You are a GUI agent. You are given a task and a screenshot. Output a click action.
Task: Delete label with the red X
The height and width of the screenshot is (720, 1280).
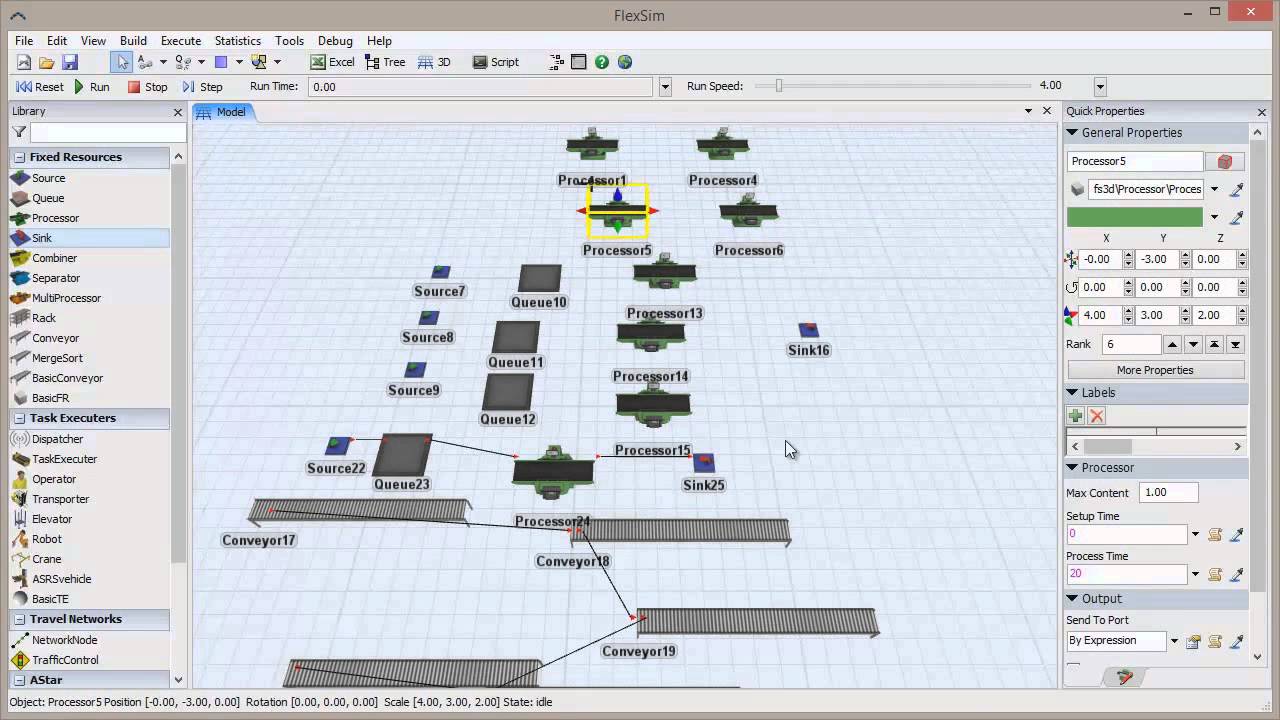tap(1097, 416)
